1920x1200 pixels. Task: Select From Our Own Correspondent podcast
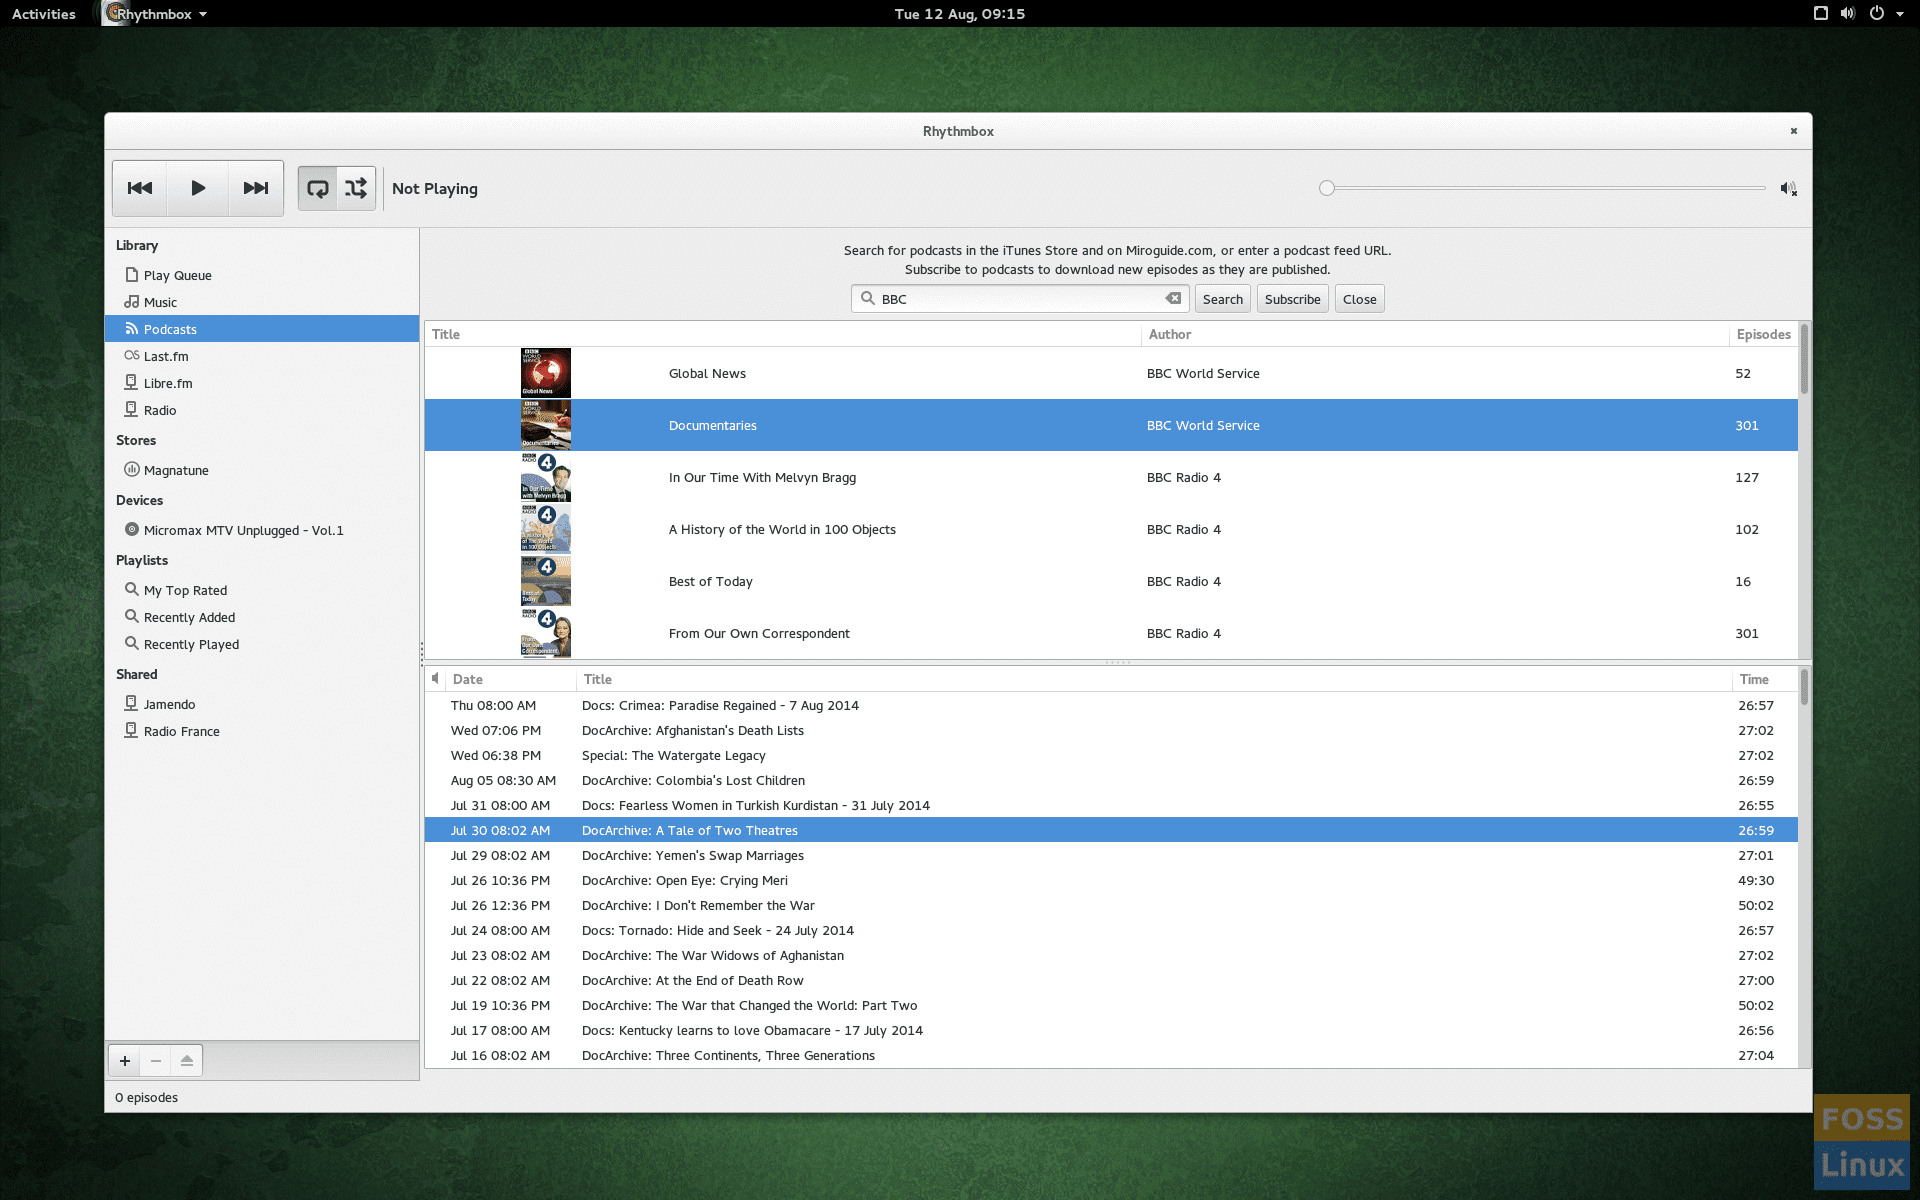point(1111,633)
